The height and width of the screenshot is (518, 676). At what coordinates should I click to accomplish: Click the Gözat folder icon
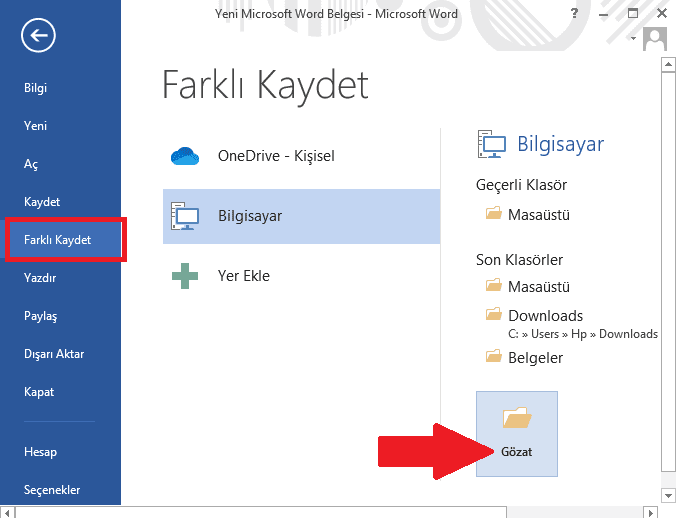(517, 417)
